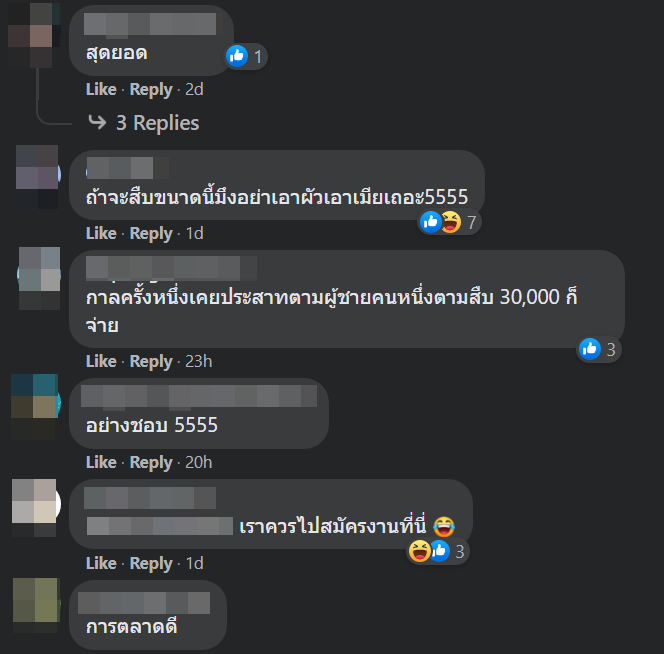Open the thumbs-up reaction with count 3 on the 30,000 comment
Screen dimensions: 664x654
tap(598, 349)
